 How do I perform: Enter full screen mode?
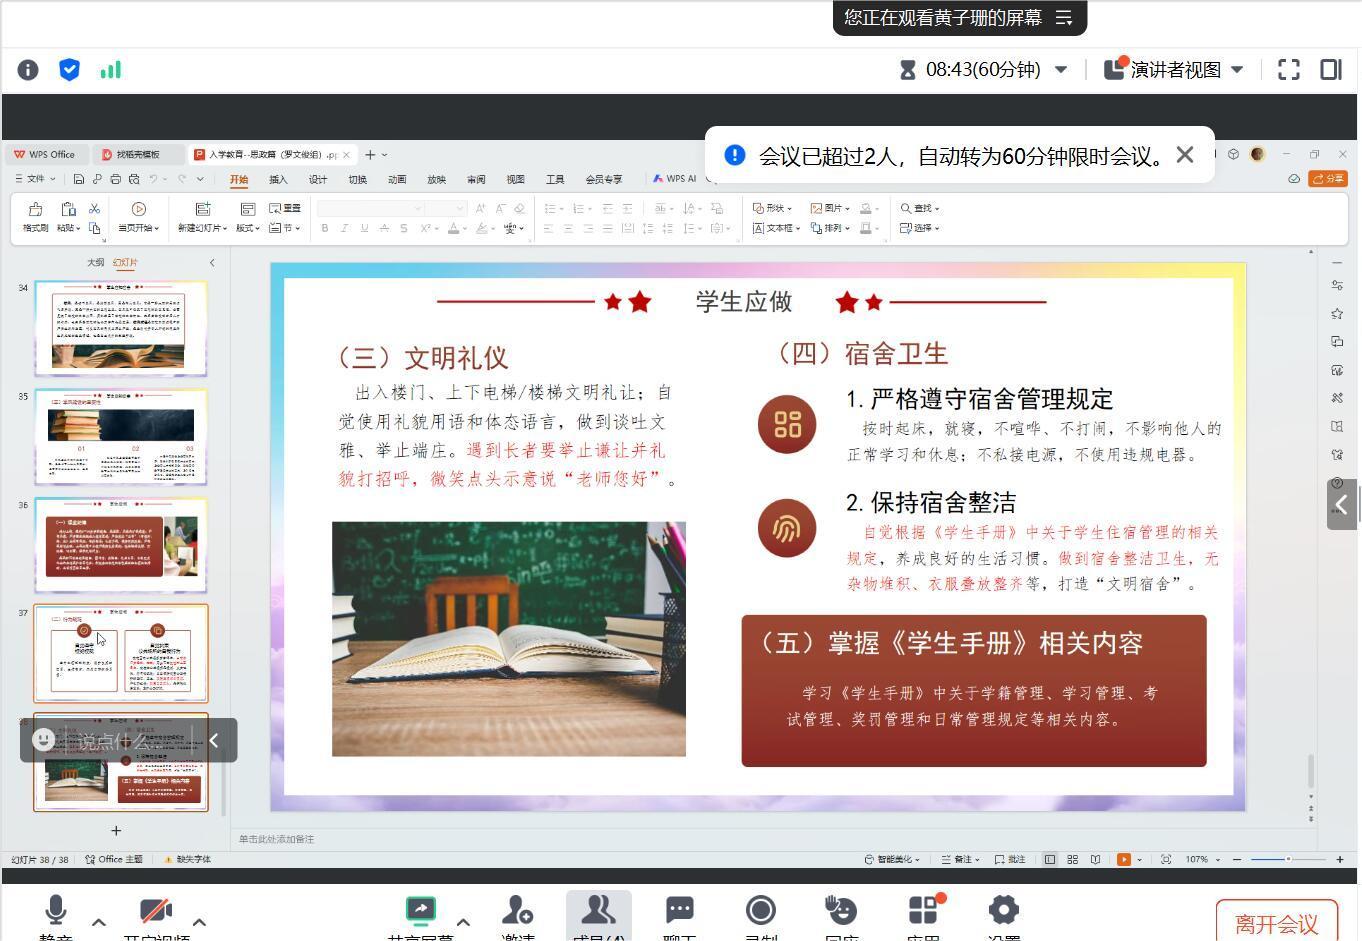click(1289, 70)
